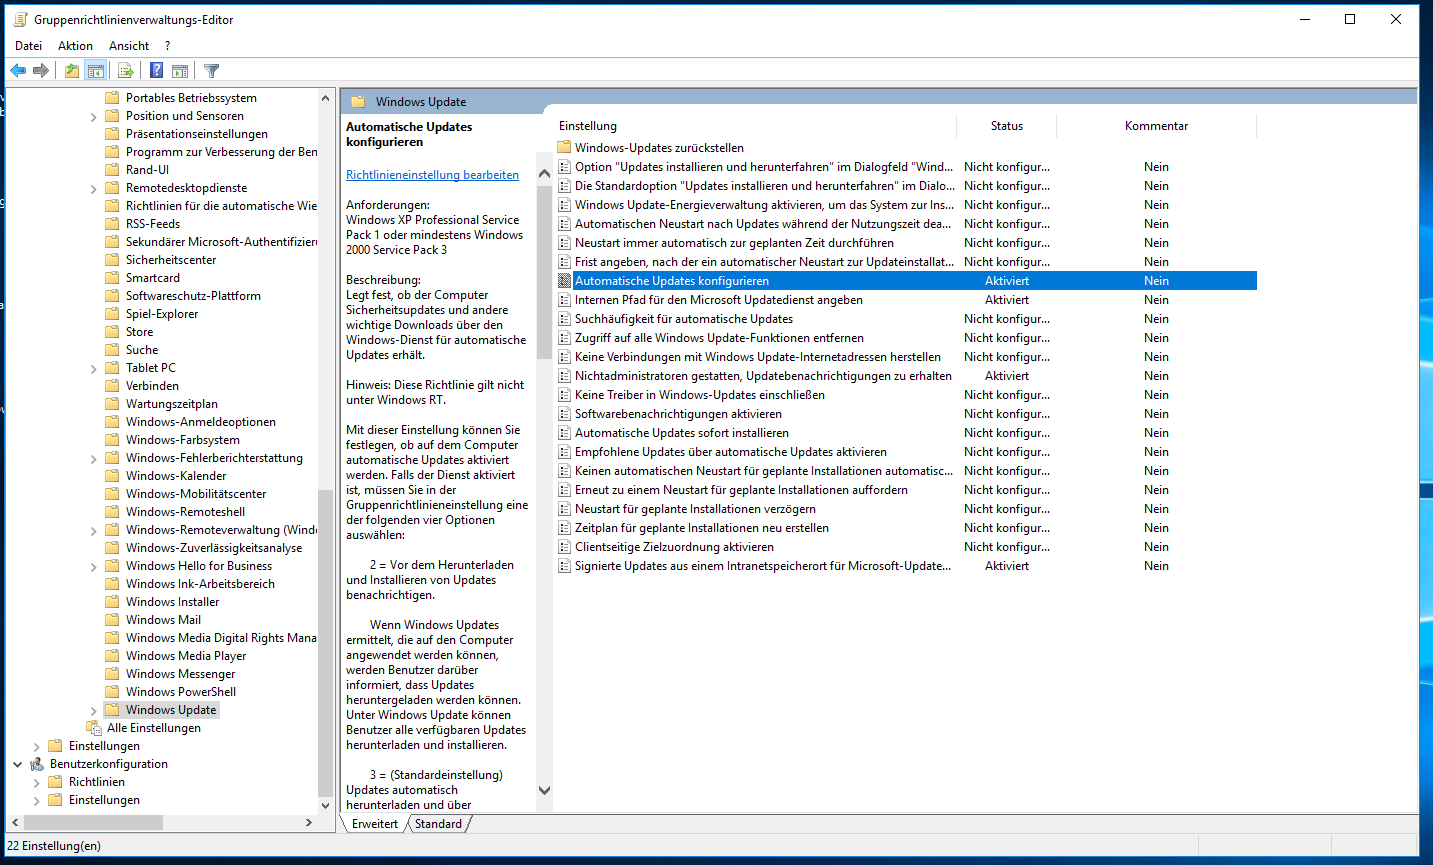The height and width of the screenshot is (865, 1433).
Task: Expand the Windows-Fehlerberichterstattung node
Action: (x=93, y=459)
